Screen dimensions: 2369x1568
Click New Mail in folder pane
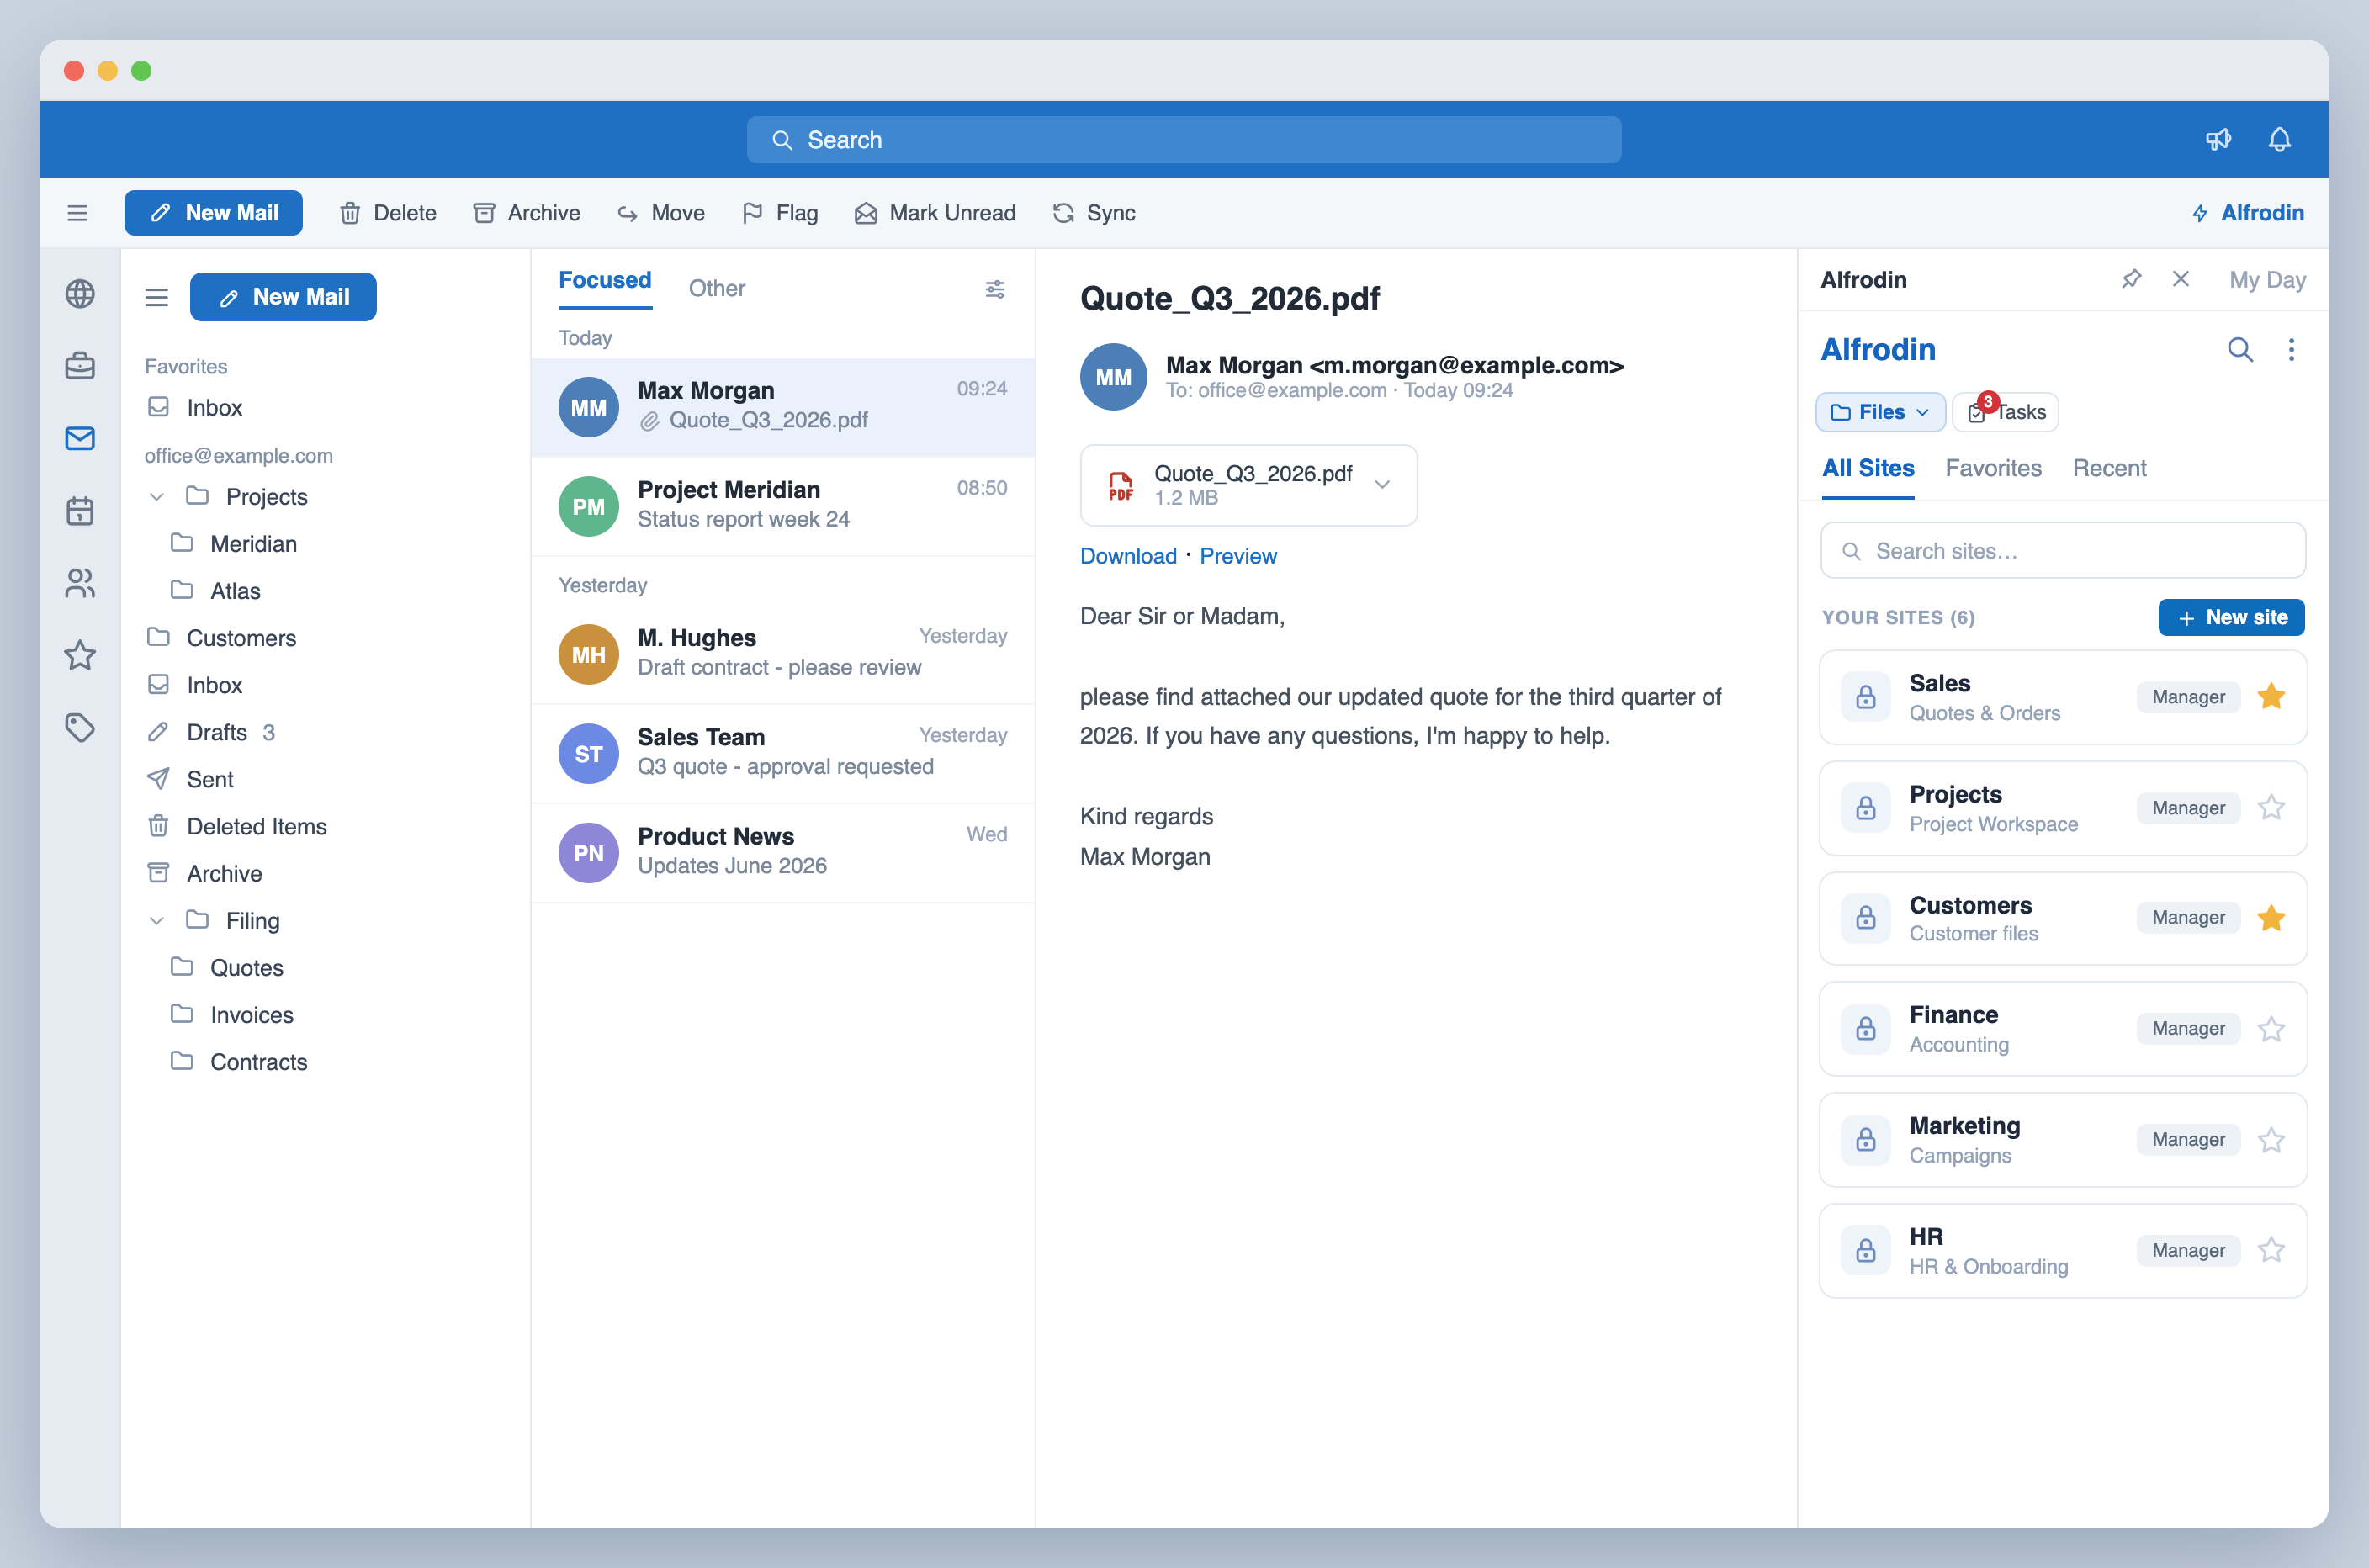pos(283,297)
